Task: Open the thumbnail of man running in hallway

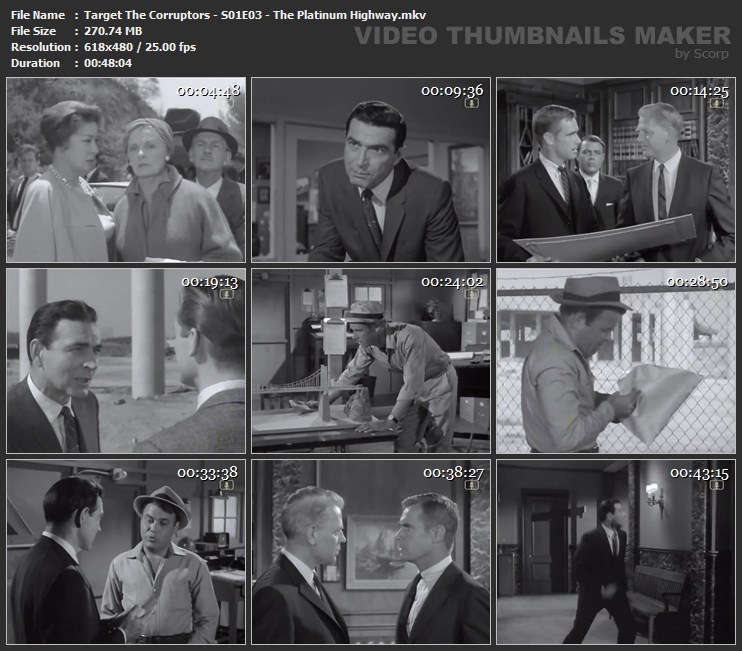Action: tap(616, 552)
